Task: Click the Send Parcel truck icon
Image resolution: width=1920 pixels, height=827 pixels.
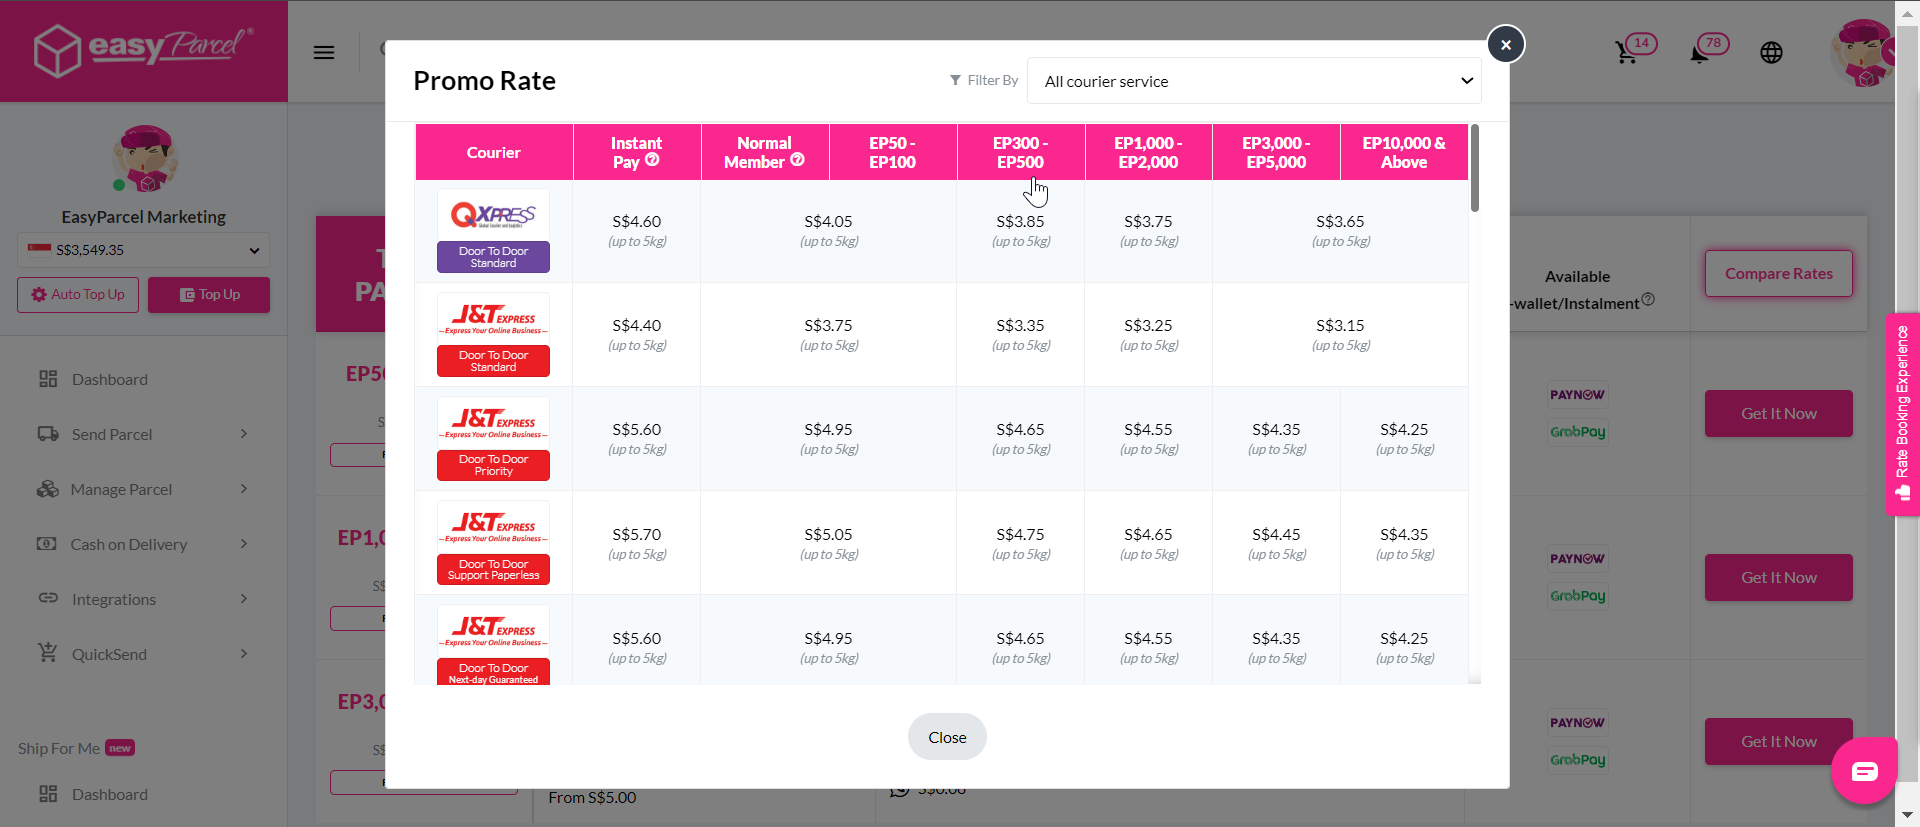Action: click(x=48, y=434)
